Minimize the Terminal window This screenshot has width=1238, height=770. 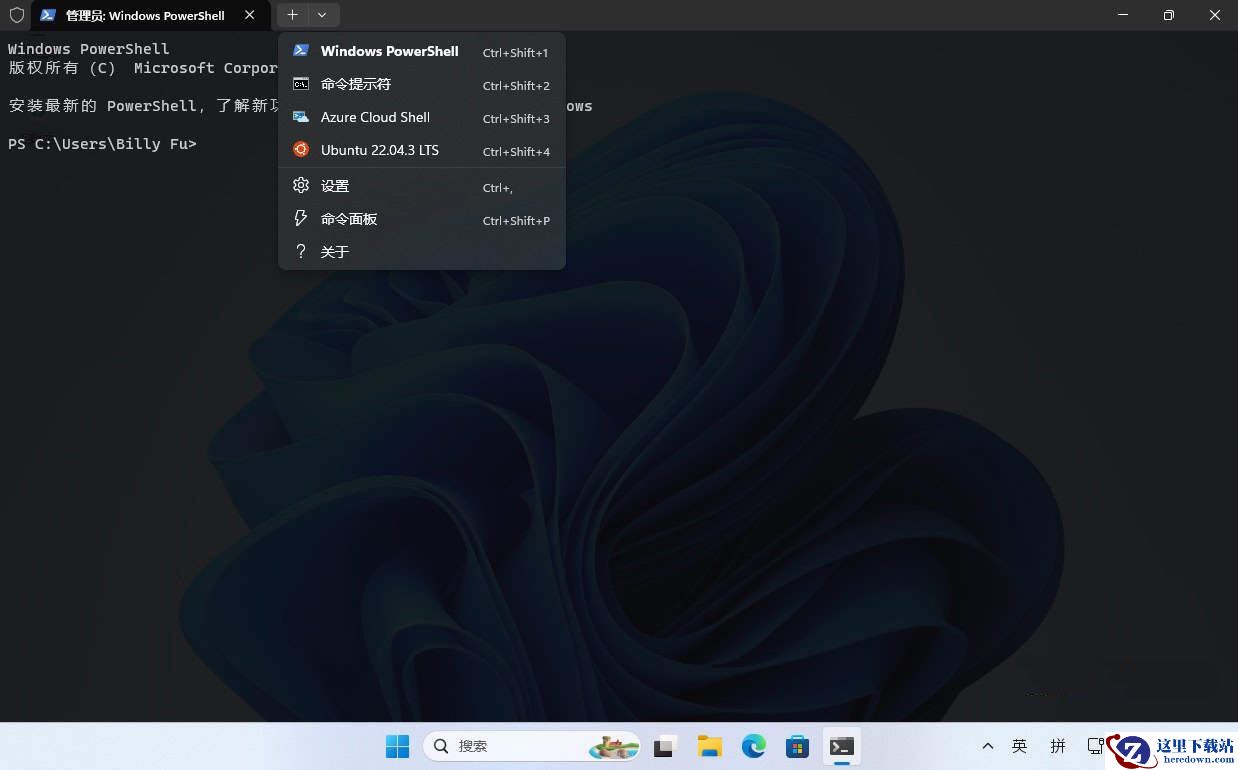click(x=1124, y=15)
